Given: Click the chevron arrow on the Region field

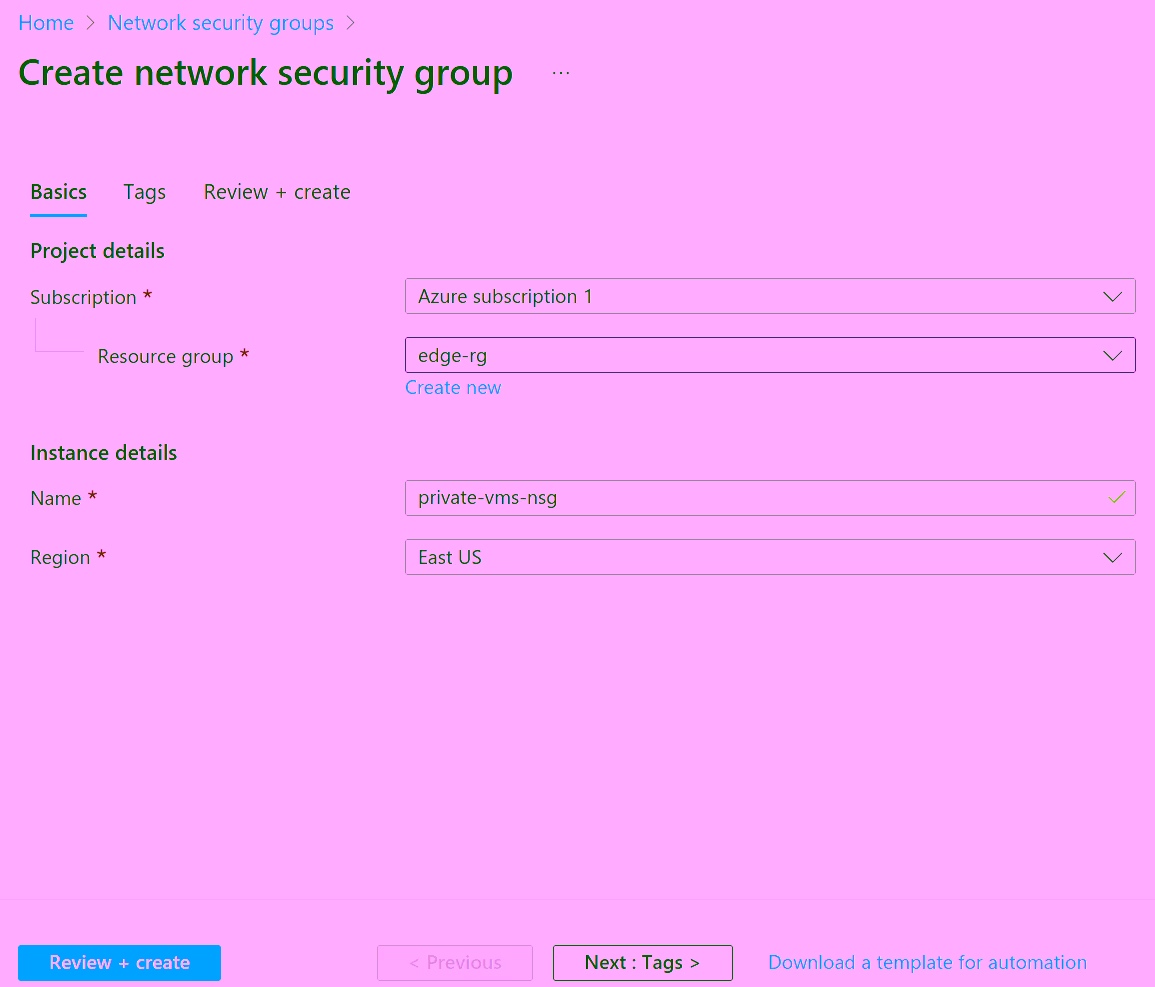Looking at the screenshot, I should 1112,558.
